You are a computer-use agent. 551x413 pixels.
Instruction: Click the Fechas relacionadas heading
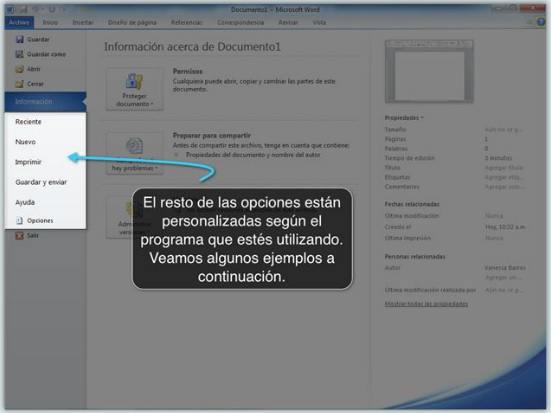pos(412,204)
